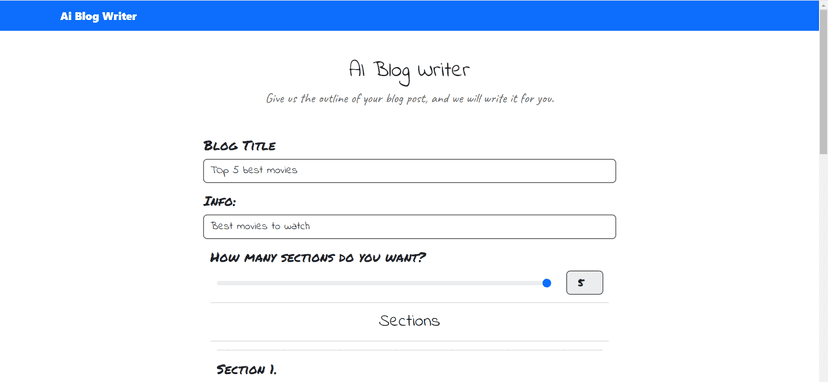The image size is (828, 382).
Task: Click the 'How many sections do you want?' label
Action: (318, 258)
